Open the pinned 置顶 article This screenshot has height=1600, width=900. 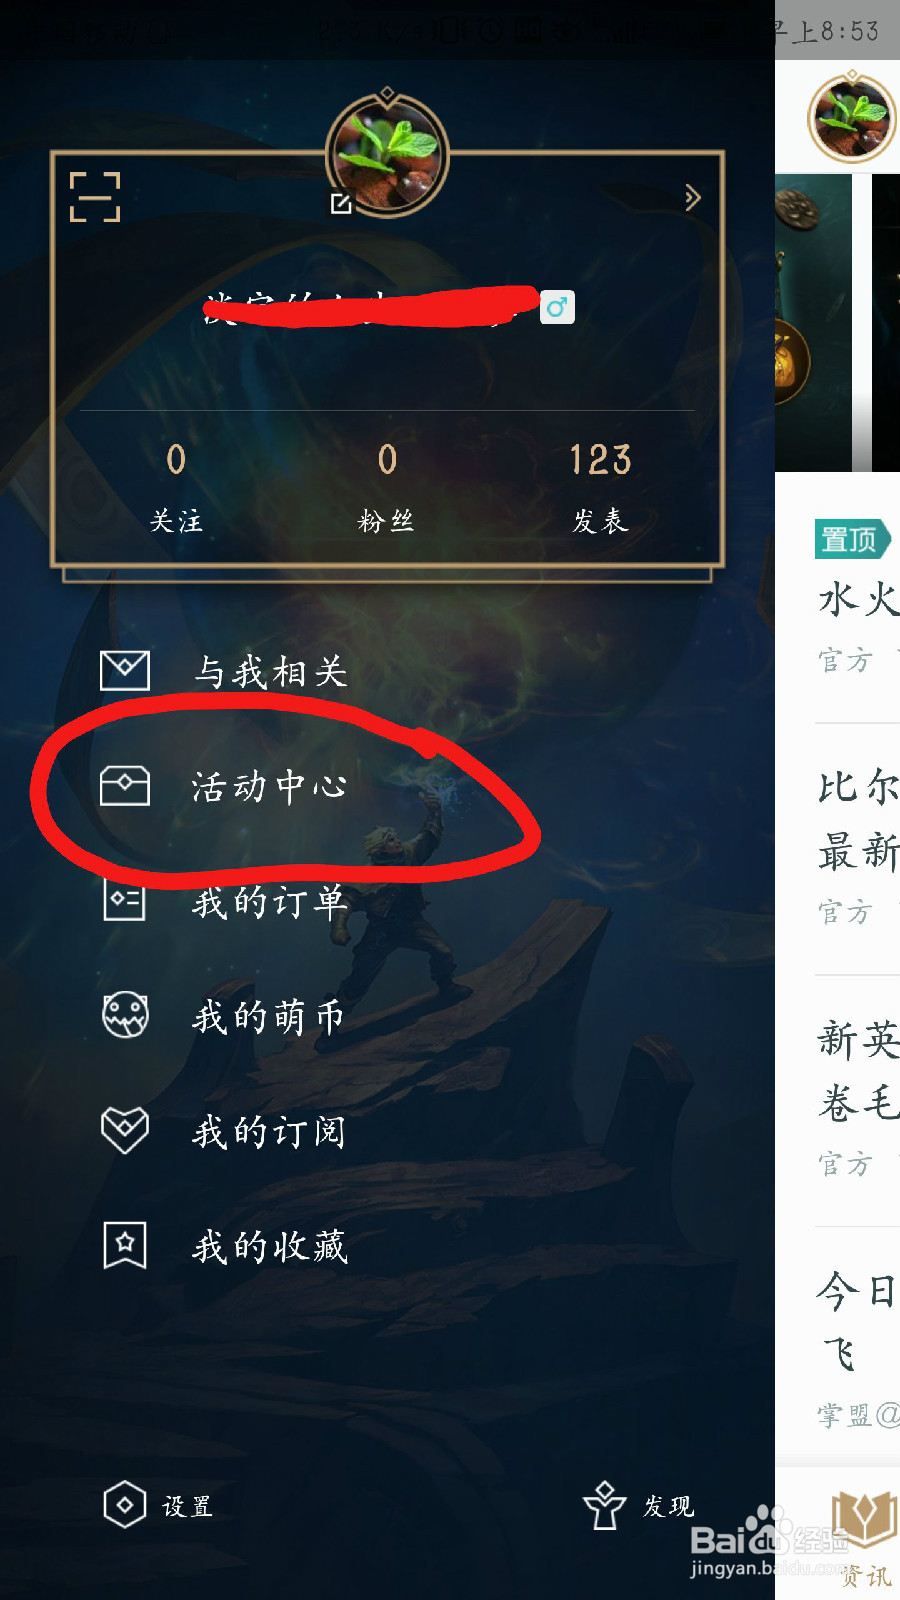[x=858, y=598]
